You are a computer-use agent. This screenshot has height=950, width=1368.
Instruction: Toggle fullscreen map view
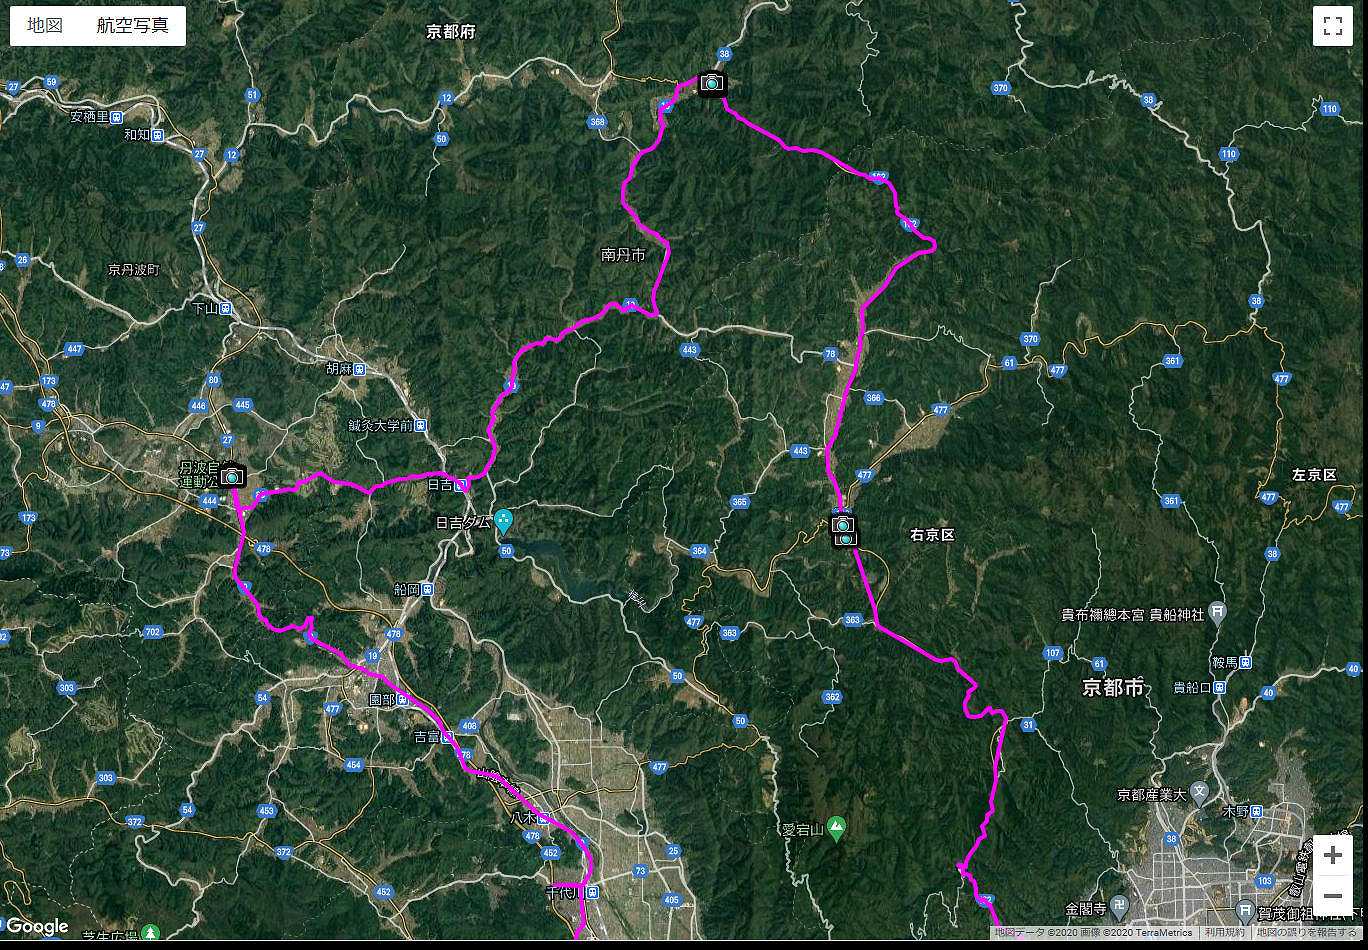[x=1332, y=27]
